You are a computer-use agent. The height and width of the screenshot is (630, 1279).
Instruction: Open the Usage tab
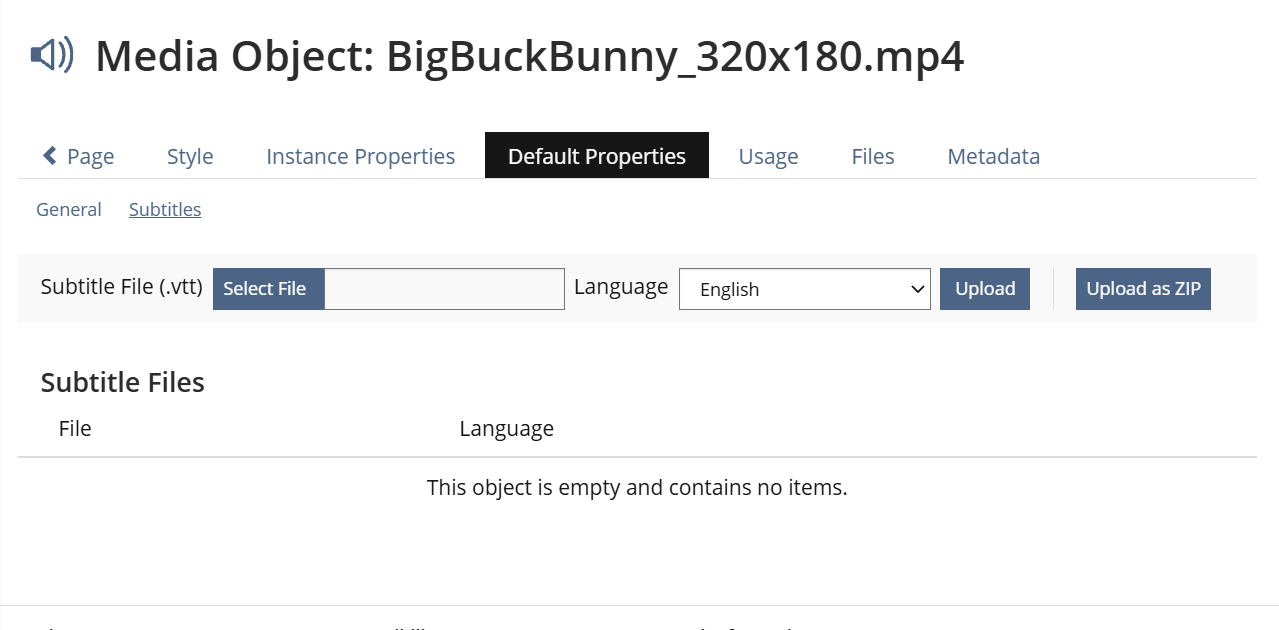click(768, 156)
